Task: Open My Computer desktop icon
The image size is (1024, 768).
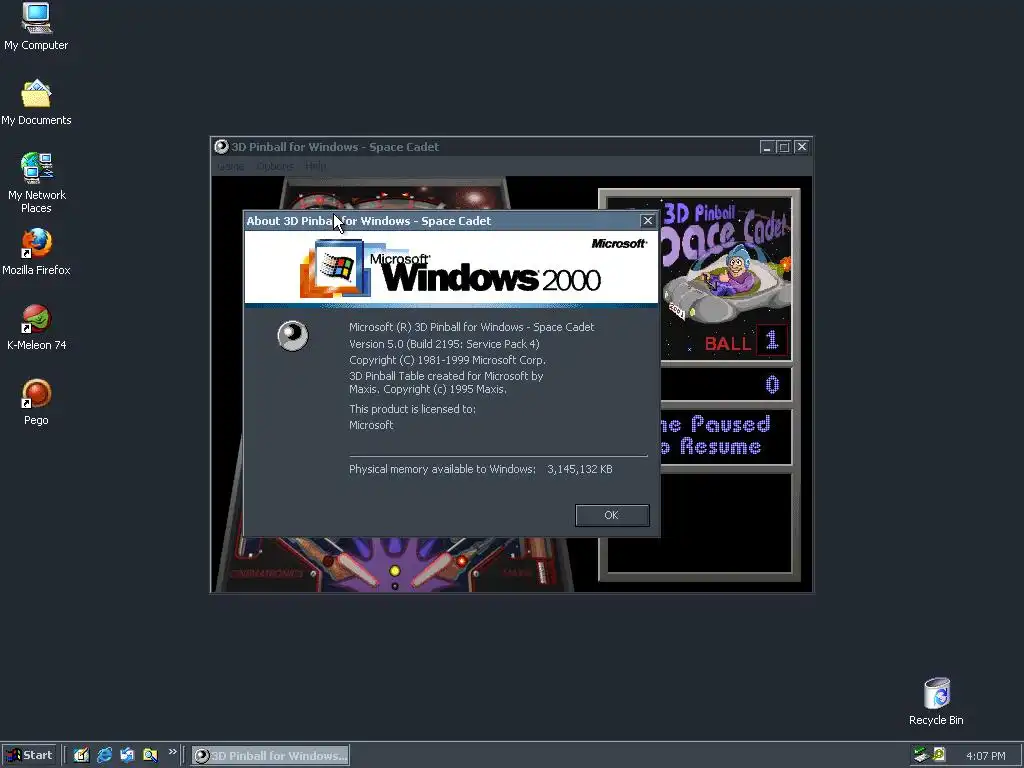Action: (x=36, y=27)
